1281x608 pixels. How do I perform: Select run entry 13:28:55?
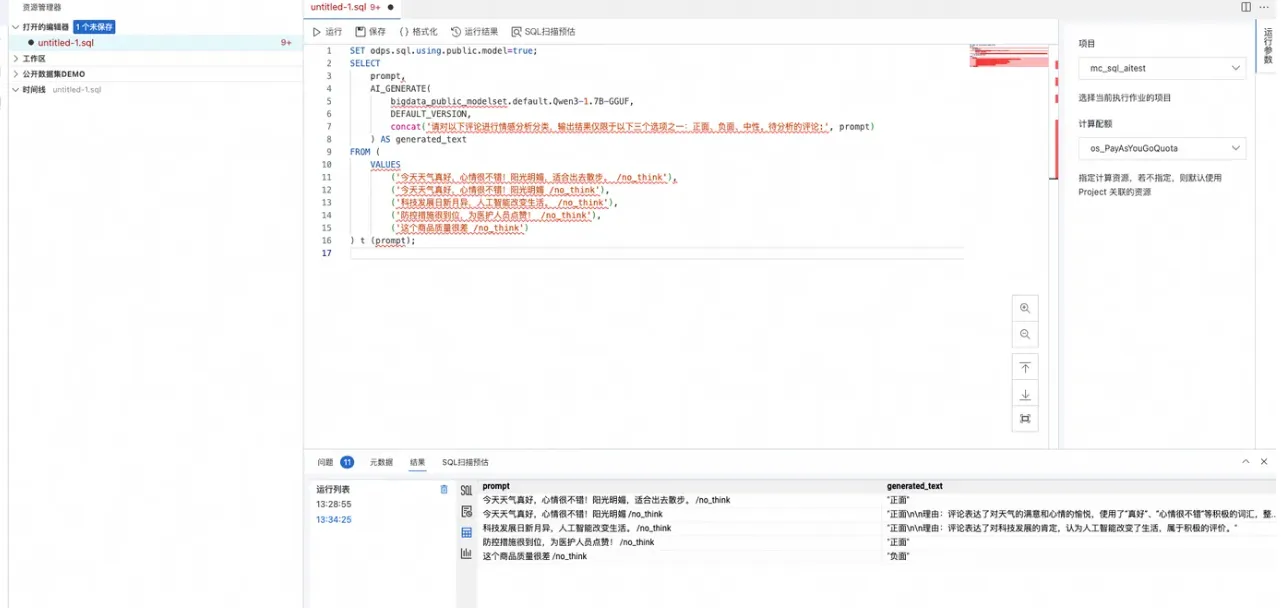[334, 504]
